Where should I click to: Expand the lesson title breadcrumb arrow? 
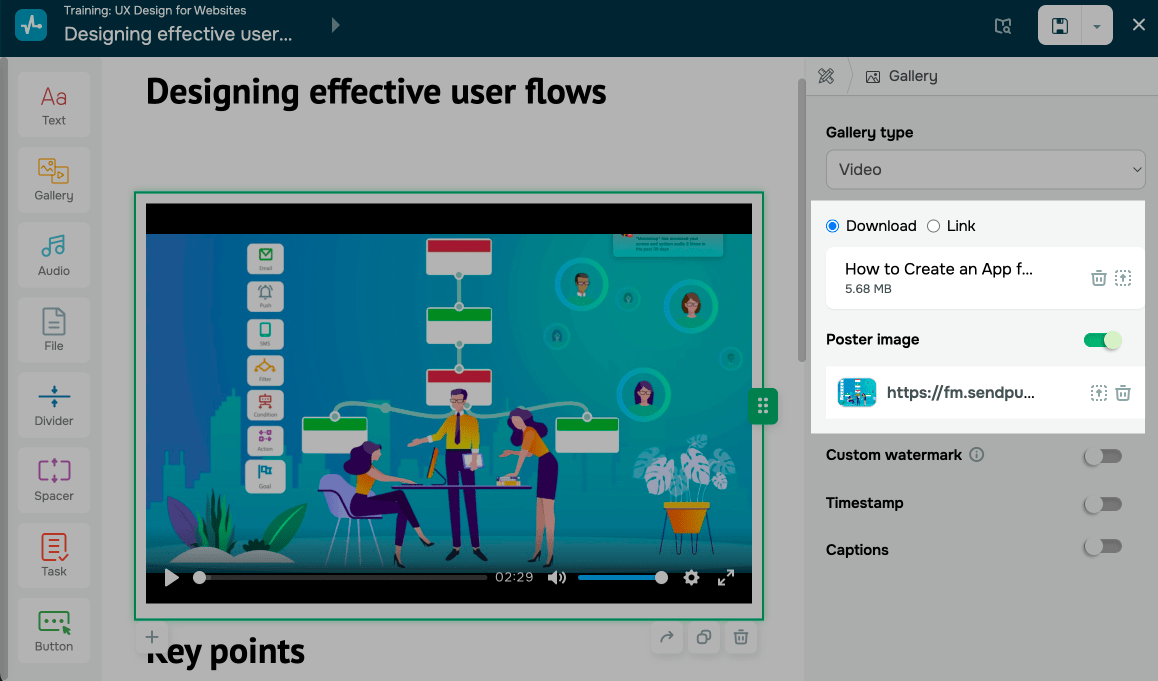(x=336, y=25)
